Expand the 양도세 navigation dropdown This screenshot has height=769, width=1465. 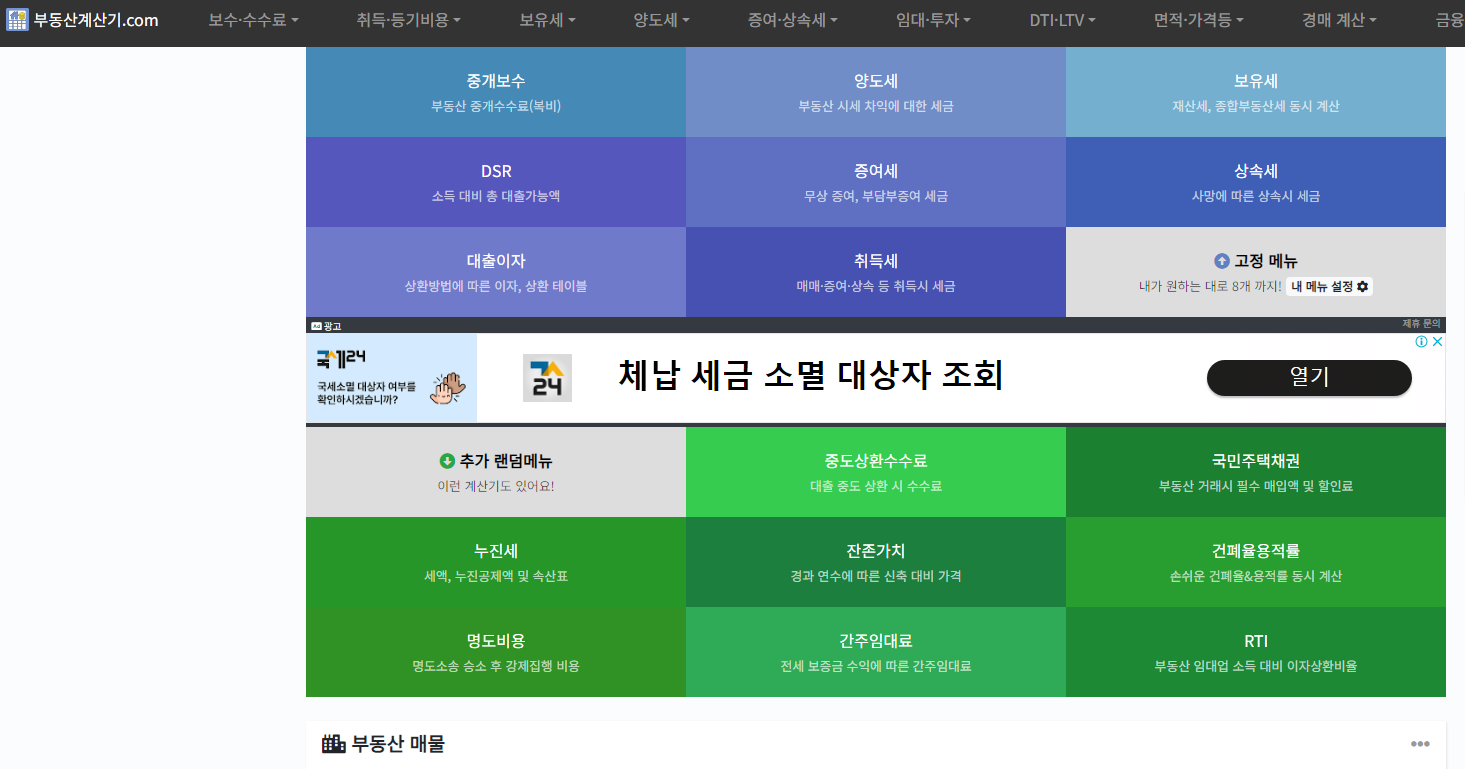click(659, 18)
